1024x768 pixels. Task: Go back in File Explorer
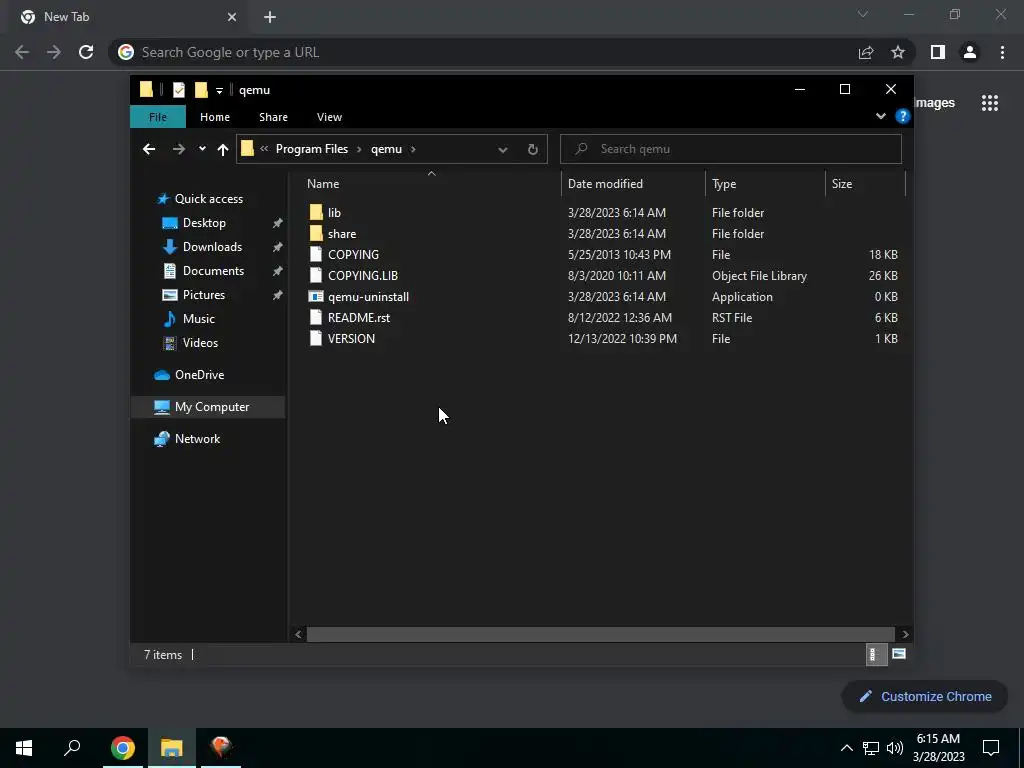pos(149,150)
